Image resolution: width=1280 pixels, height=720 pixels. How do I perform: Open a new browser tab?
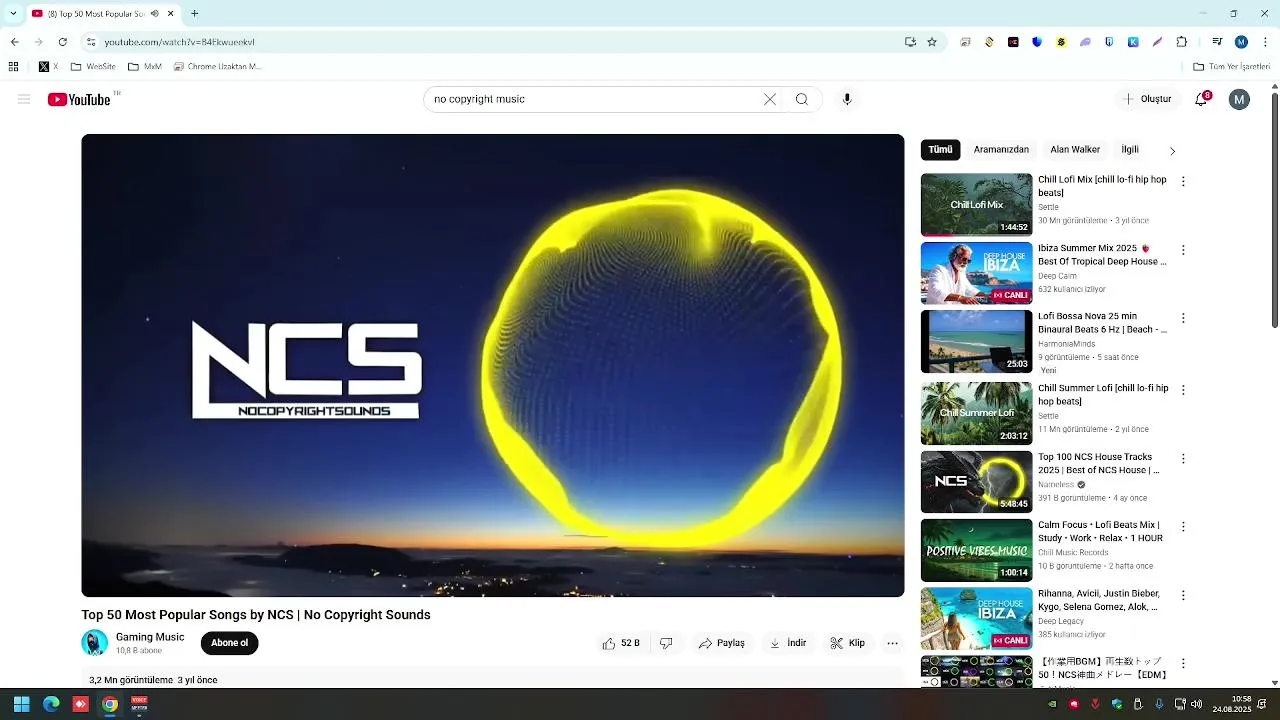[x=194, y=14]
